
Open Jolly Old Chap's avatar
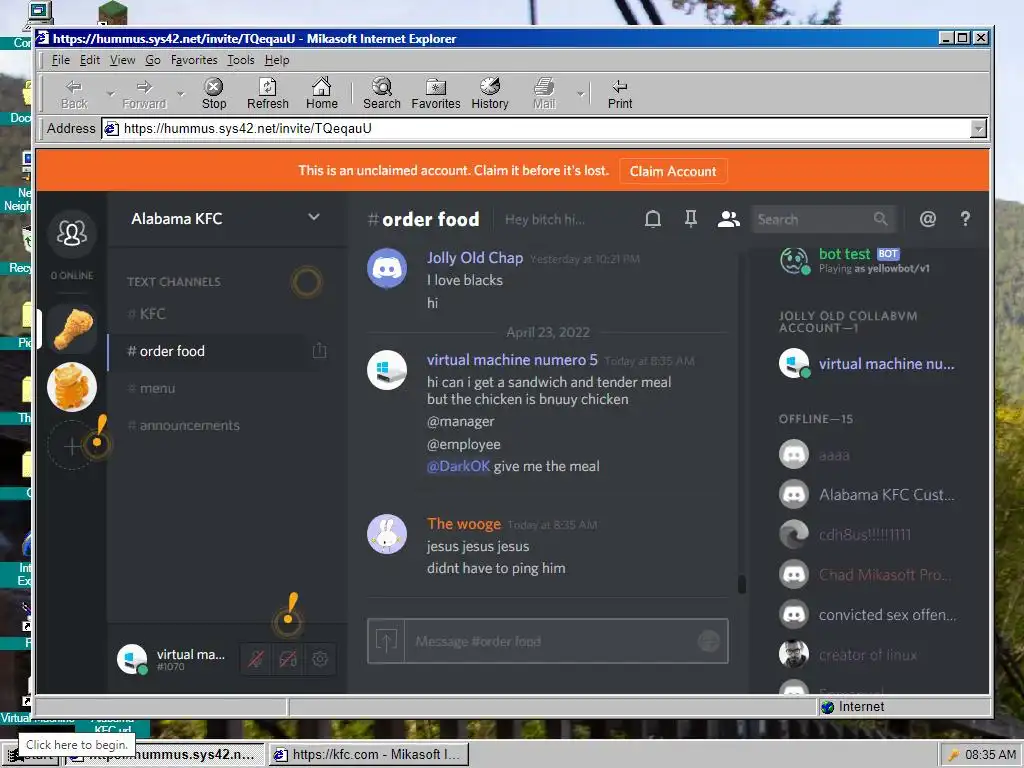pos(387,268)
